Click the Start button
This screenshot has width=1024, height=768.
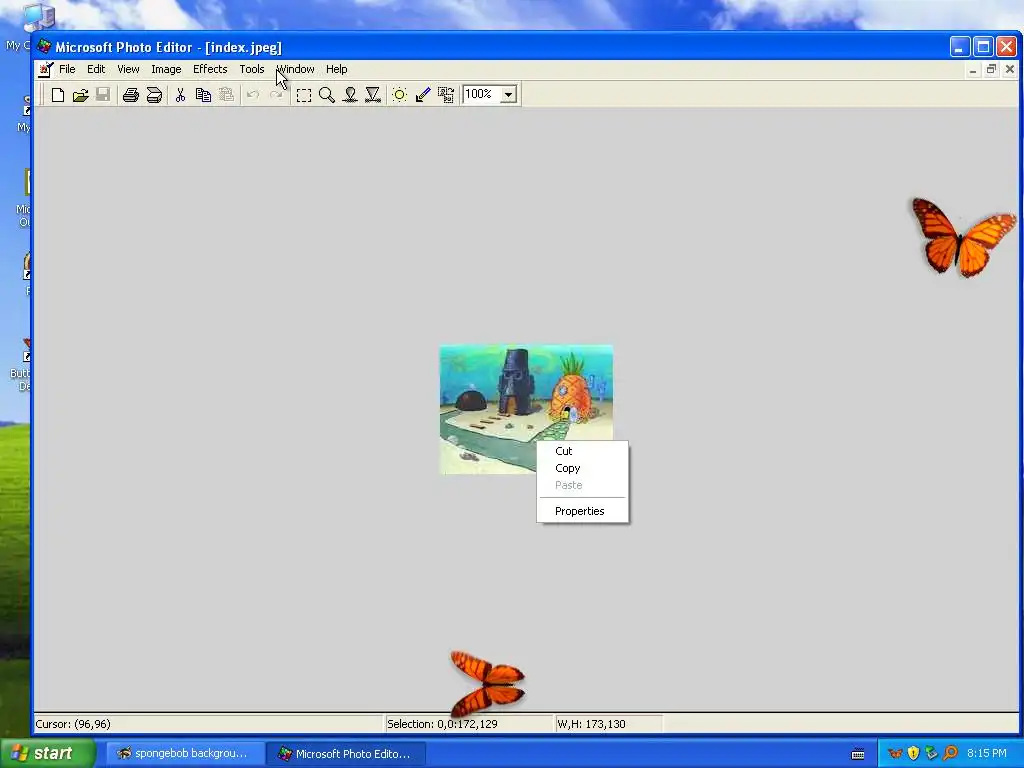pyautogui.click(x=47, y=753)
